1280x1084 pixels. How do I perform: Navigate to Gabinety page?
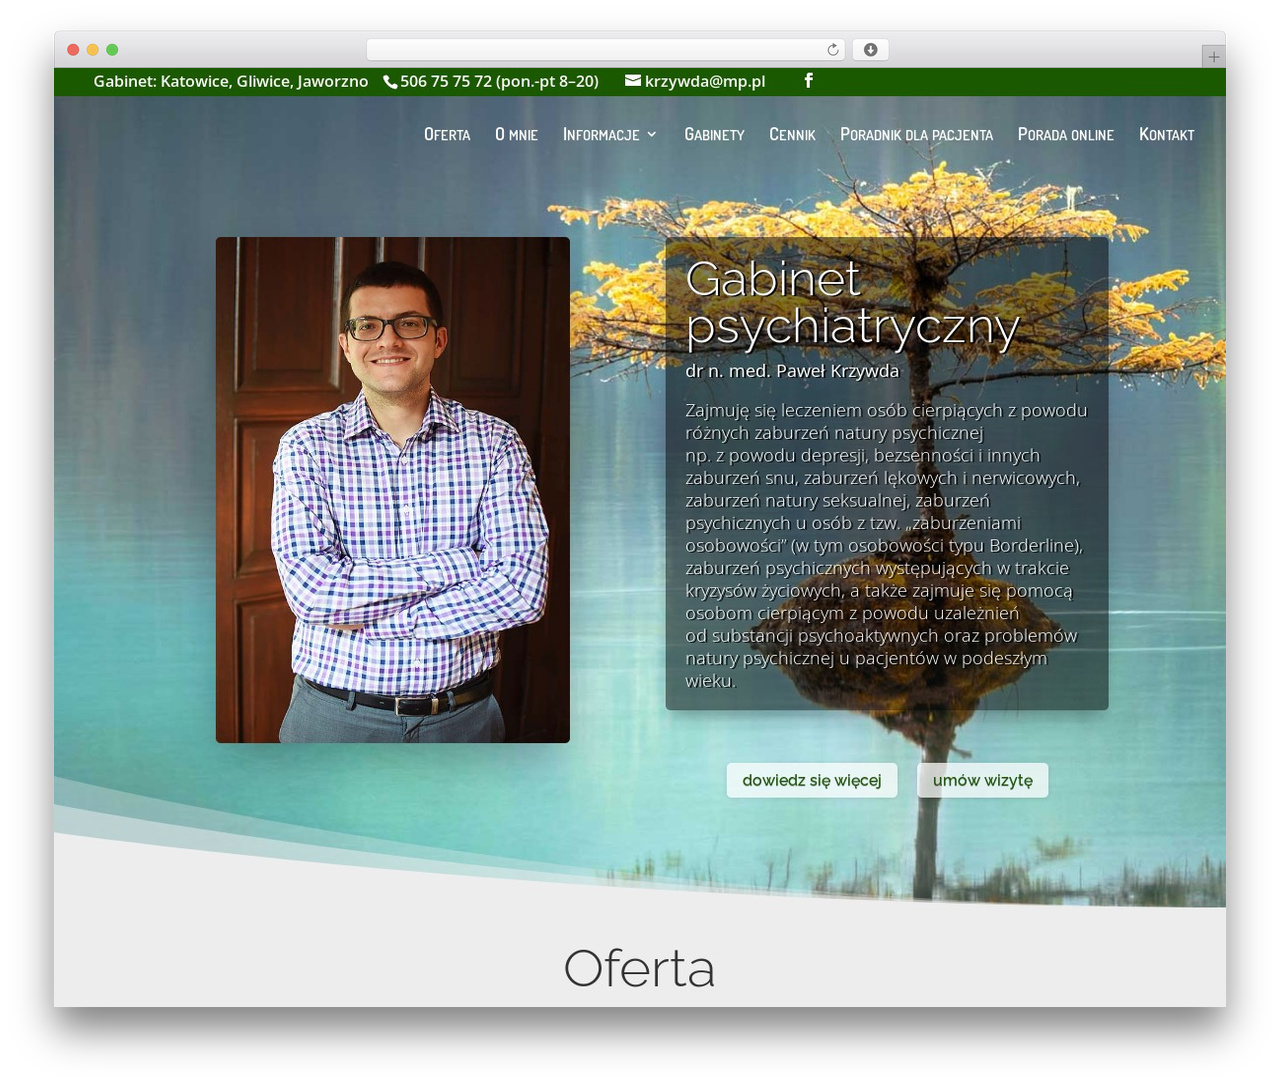tap(714, 134)
